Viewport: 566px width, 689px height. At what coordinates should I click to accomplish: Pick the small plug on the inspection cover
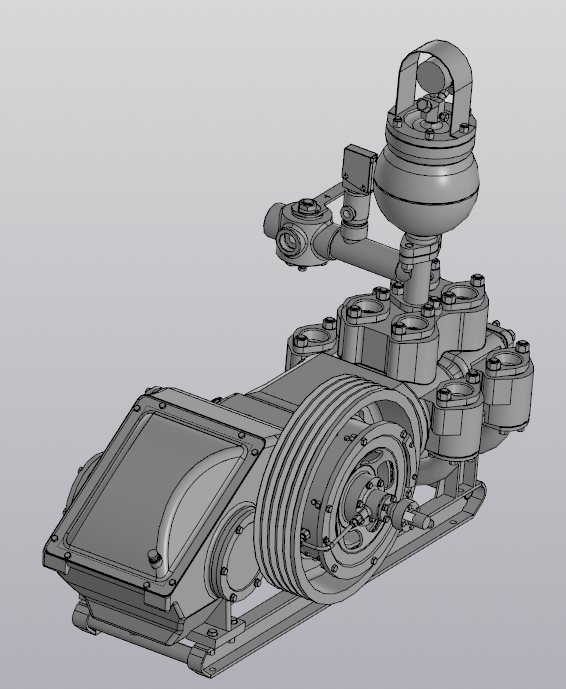pyautogui.click(x=154, y=557)
